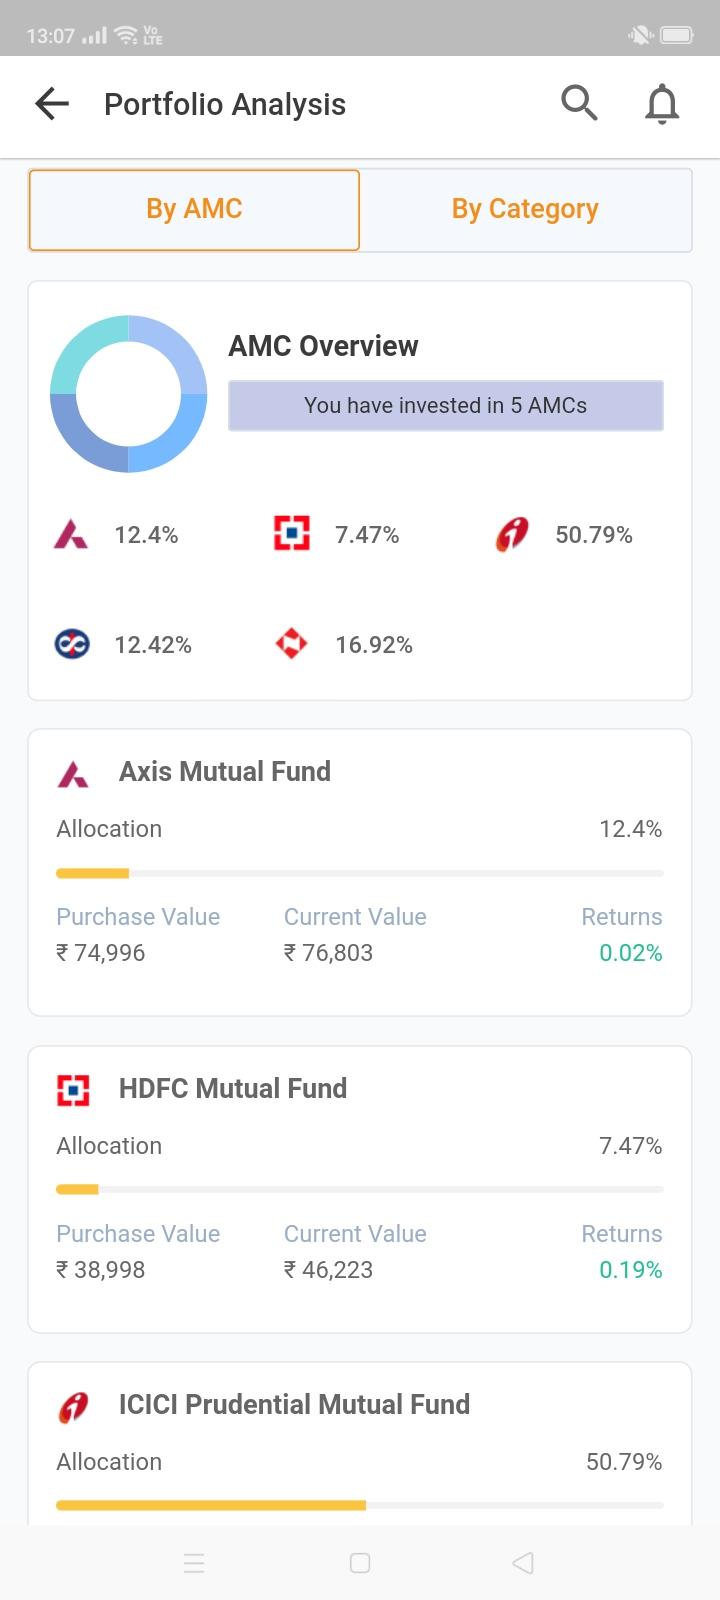Open the Axis Mutual Fund card title
Viewport: 720px width, 1600px height.
[225, 772]
